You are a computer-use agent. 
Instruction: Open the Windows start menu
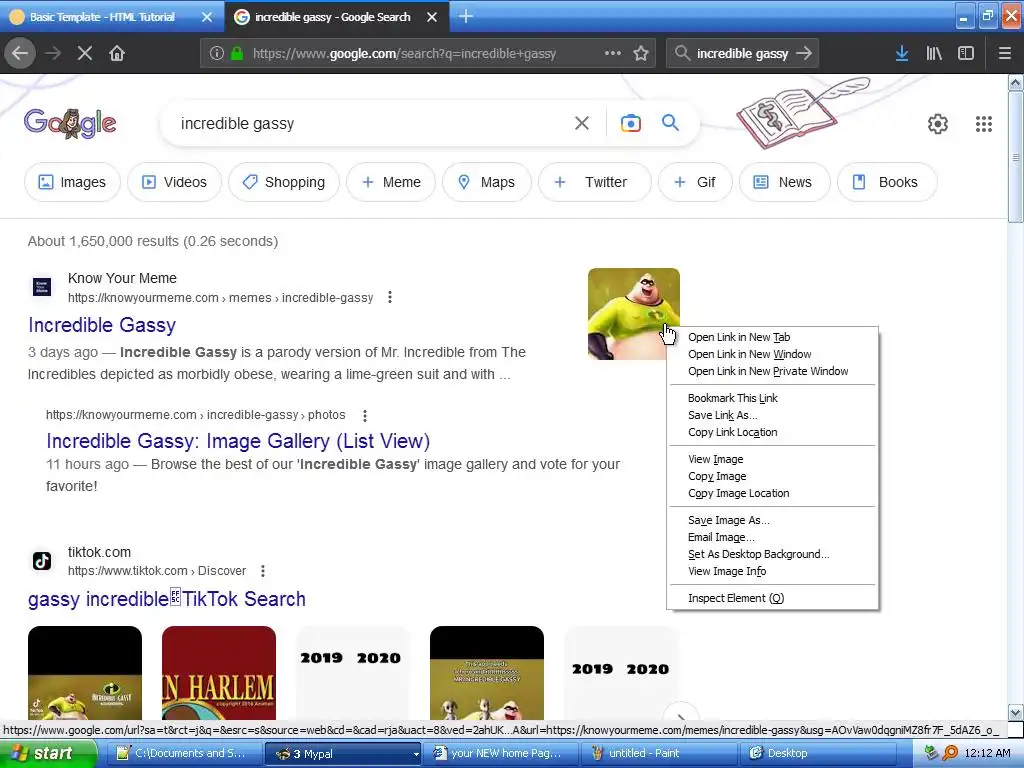[x=48, y=753]
